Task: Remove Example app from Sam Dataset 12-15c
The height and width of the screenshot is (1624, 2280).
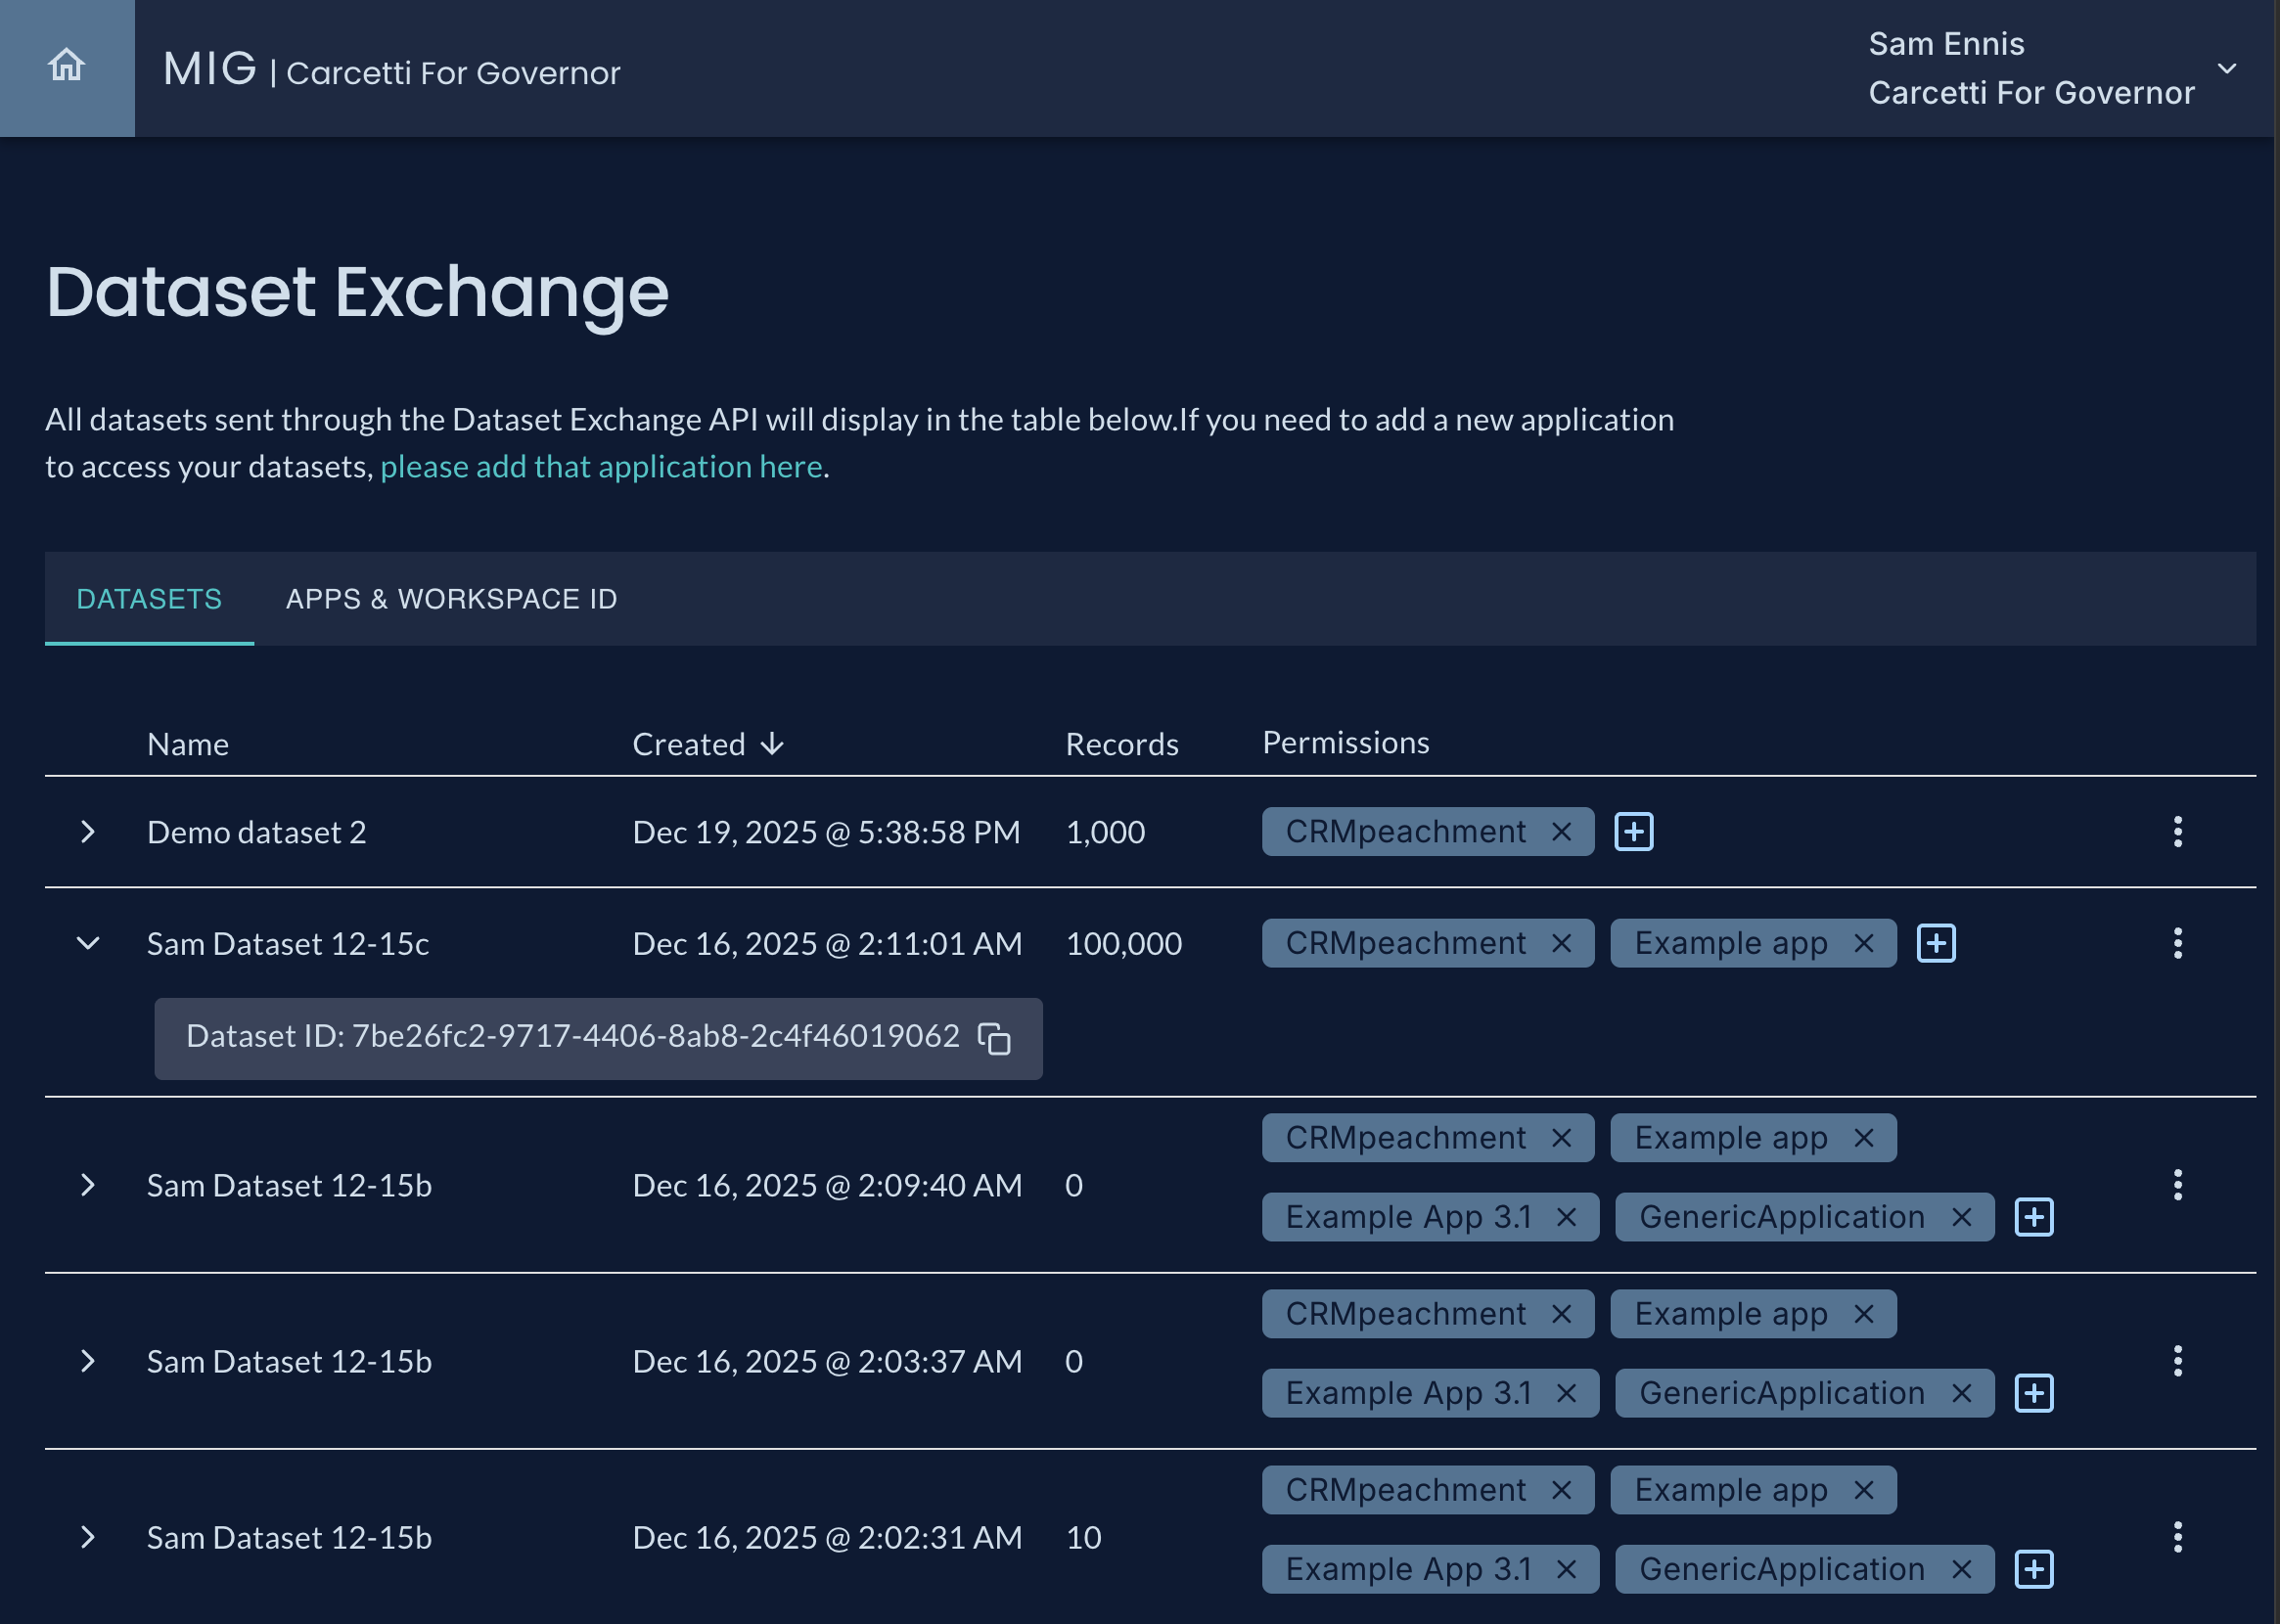Action: coord(1863,944)
